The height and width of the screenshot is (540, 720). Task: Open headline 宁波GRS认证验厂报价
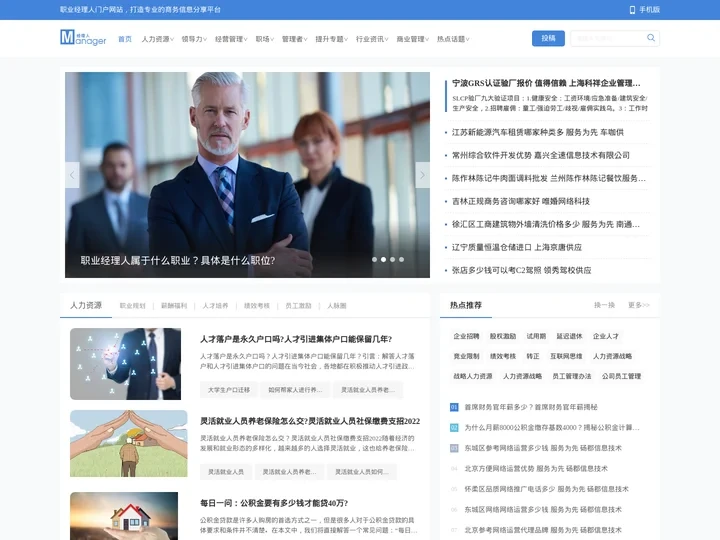point(546,83)
